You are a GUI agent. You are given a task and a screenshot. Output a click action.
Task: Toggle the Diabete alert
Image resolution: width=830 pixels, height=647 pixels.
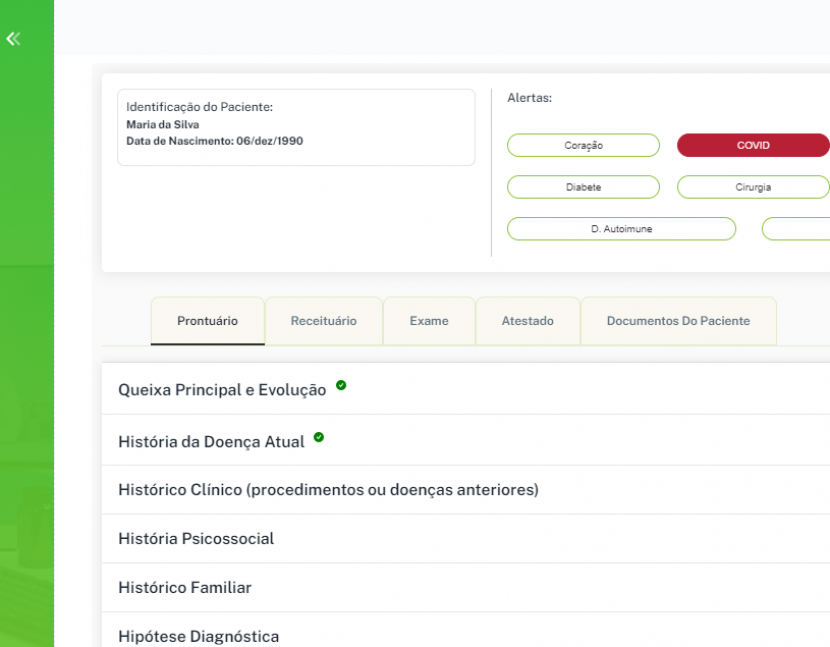tap(583, 187)
